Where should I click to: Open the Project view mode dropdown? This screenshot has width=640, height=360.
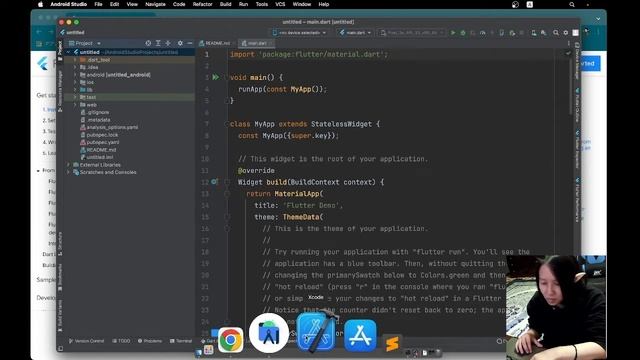click(84, 43)
